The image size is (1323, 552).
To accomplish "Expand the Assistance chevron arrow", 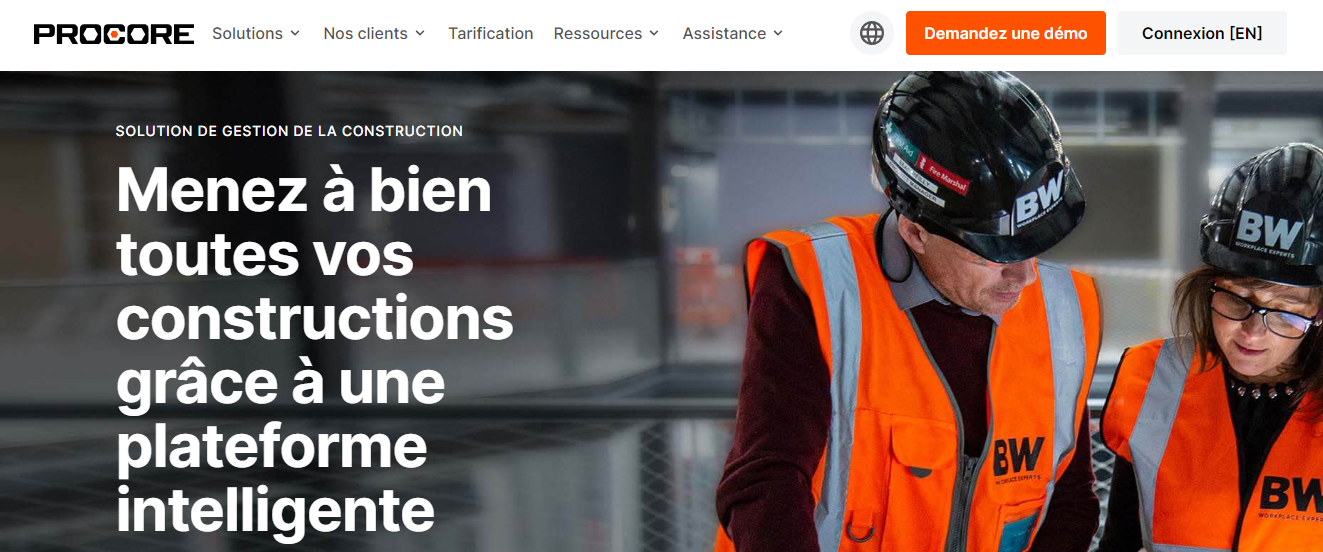I will [x=778, y=34].
